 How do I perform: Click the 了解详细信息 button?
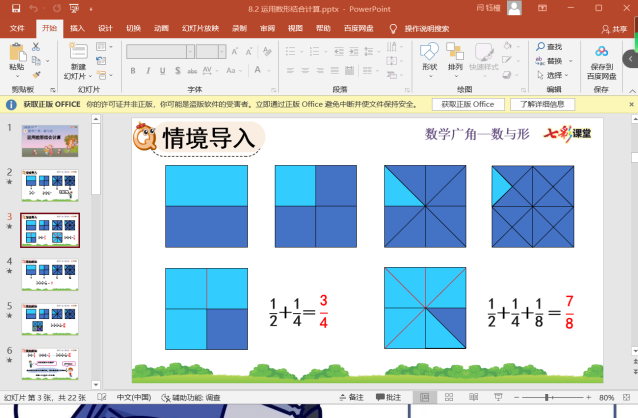click(543, 104)
